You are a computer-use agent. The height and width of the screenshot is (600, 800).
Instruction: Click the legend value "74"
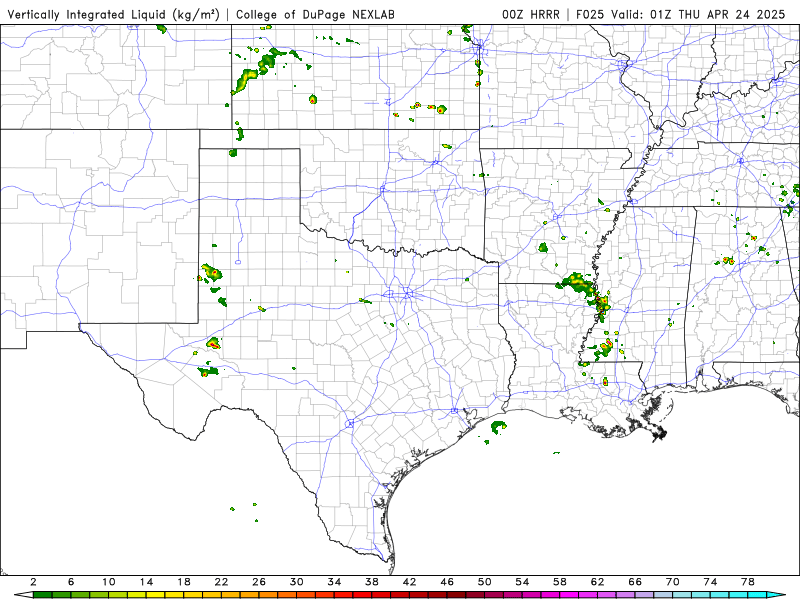click(710, 582)
